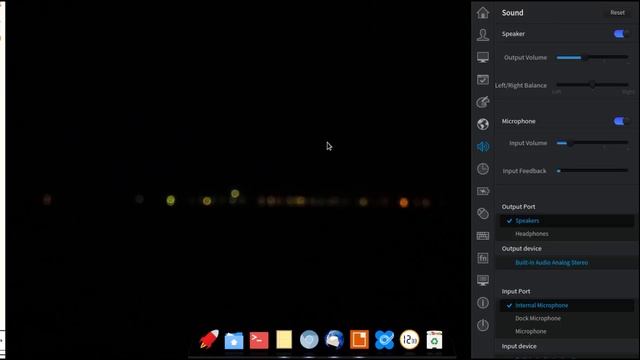Click the Input device heading
Viewport: 640px width, 360px height.
(x=519, y=346)
